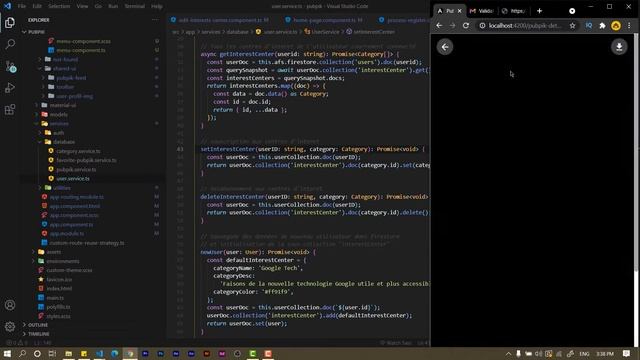640x360 pixels.
Task: Click the Explorer more actions ellipsis
Action: pyautogui.click(x=155, y=20)
